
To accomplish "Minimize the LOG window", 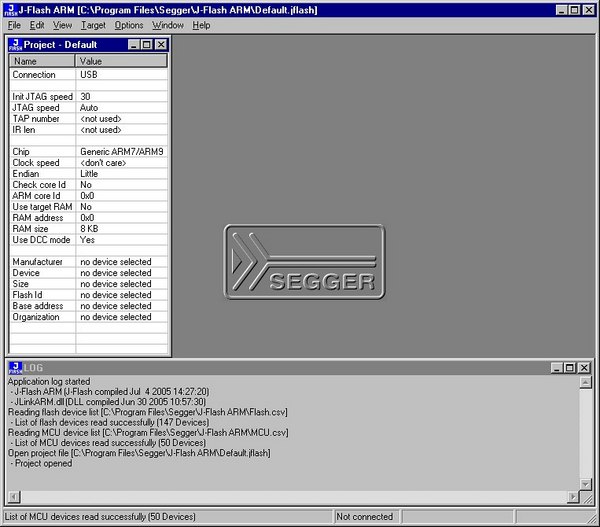I will [x=557, y=368].
